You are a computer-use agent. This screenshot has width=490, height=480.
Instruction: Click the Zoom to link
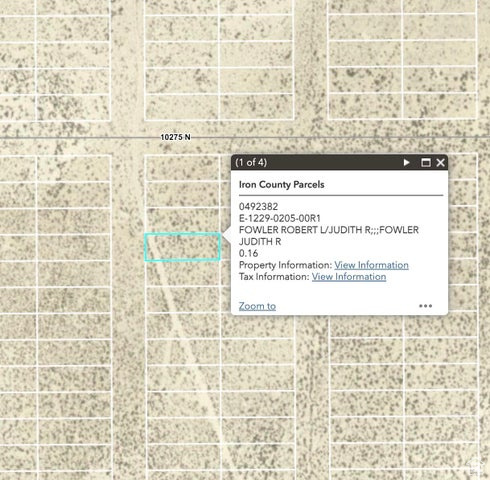coord(257,306)
